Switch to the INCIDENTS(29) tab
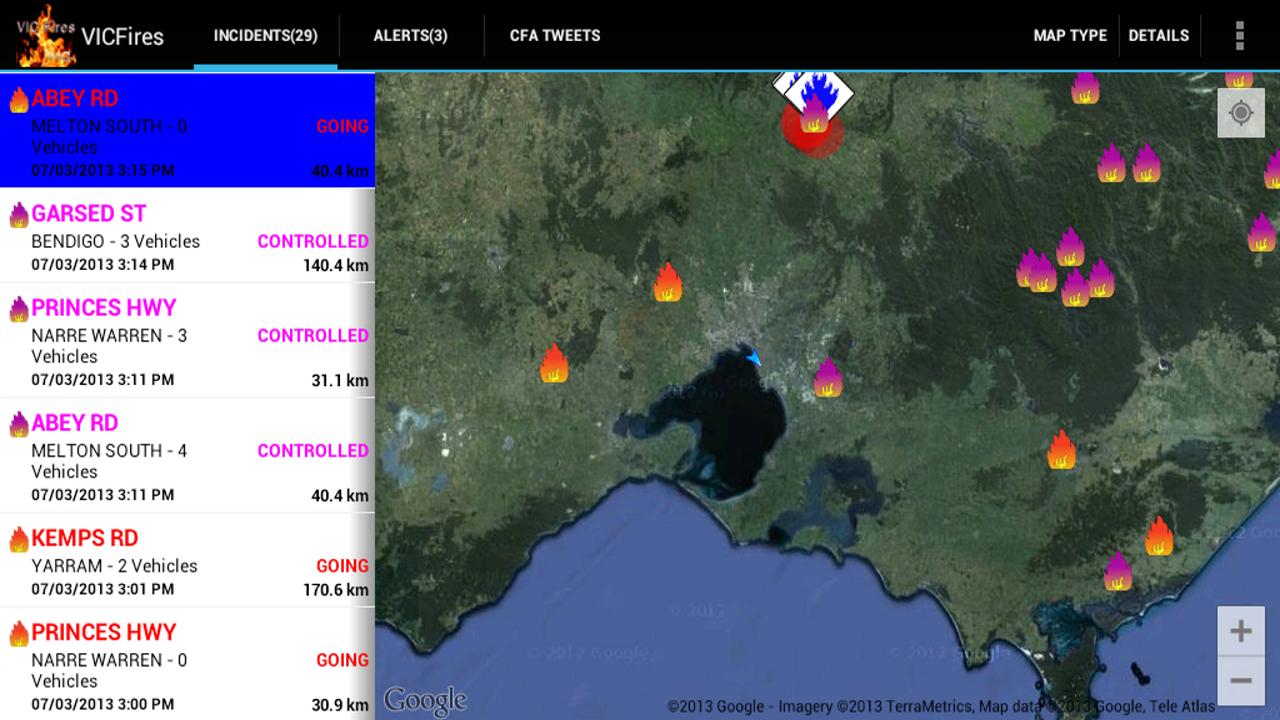1280x720 pixels. tap(266, 36)
